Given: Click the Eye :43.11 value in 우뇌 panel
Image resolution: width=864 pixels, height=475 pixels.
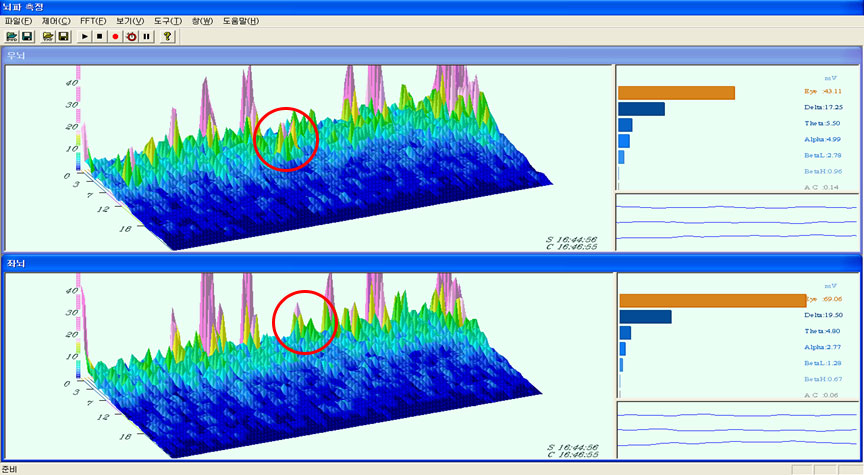Looking at the screenshot, I should point(823,91).
